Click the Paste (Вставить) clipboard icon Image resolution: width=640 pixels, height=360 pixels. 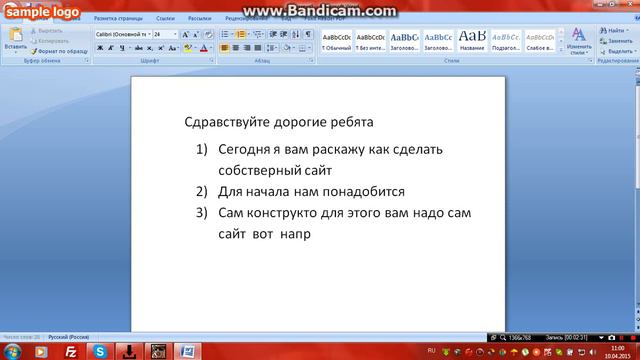coord(16,35)
